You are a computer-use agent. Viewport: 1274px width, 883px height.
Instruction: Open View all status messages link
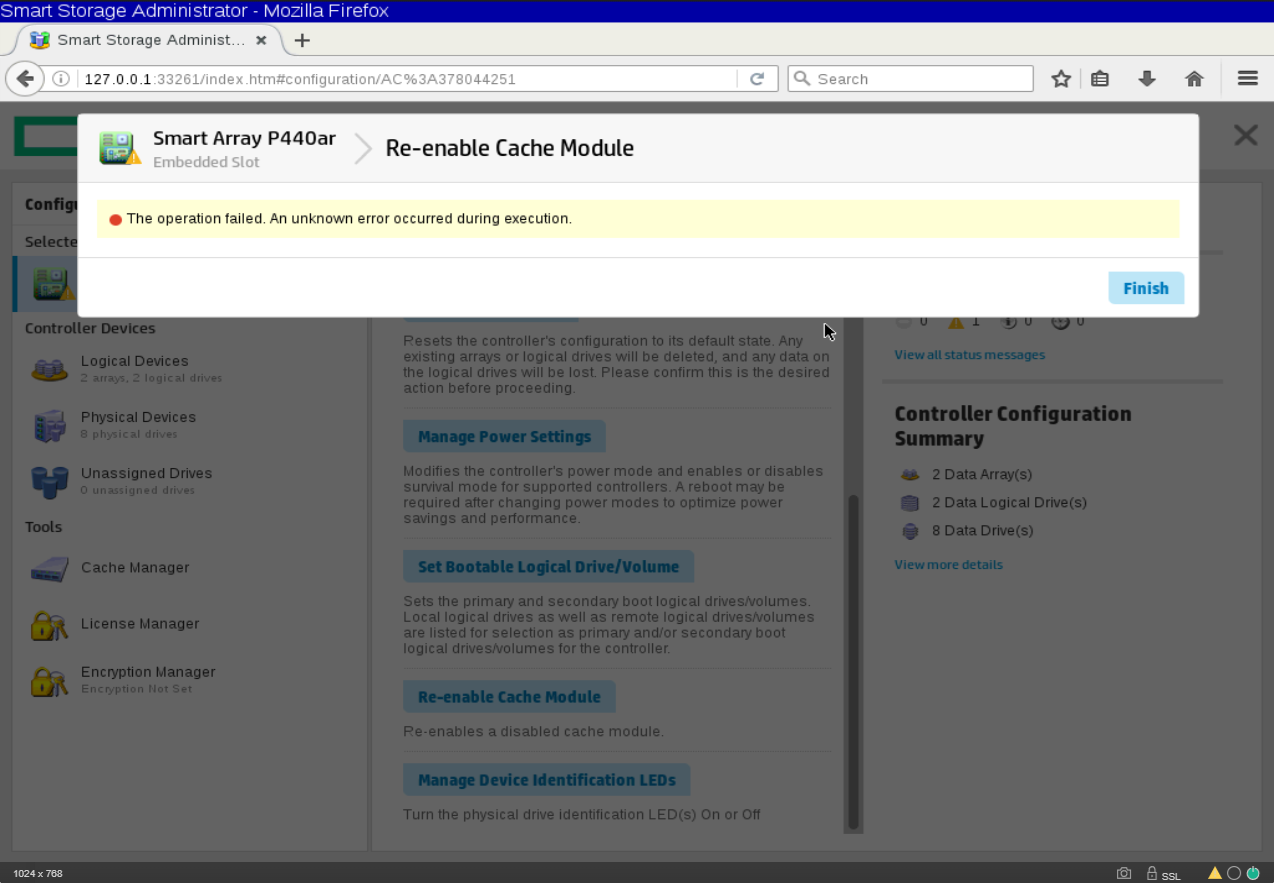tap(969, 355)
